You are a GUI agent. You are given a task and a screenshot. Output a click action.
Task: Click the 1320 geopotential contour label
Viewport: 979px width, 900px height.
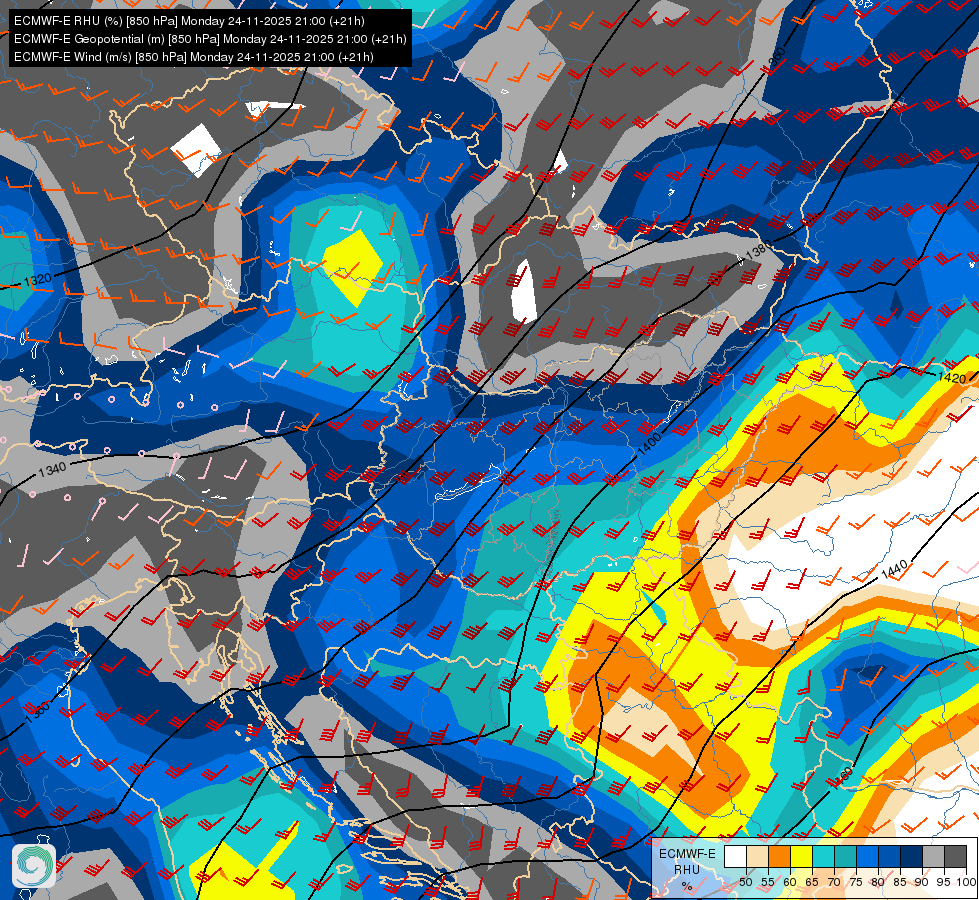click(x=37, y=280)
